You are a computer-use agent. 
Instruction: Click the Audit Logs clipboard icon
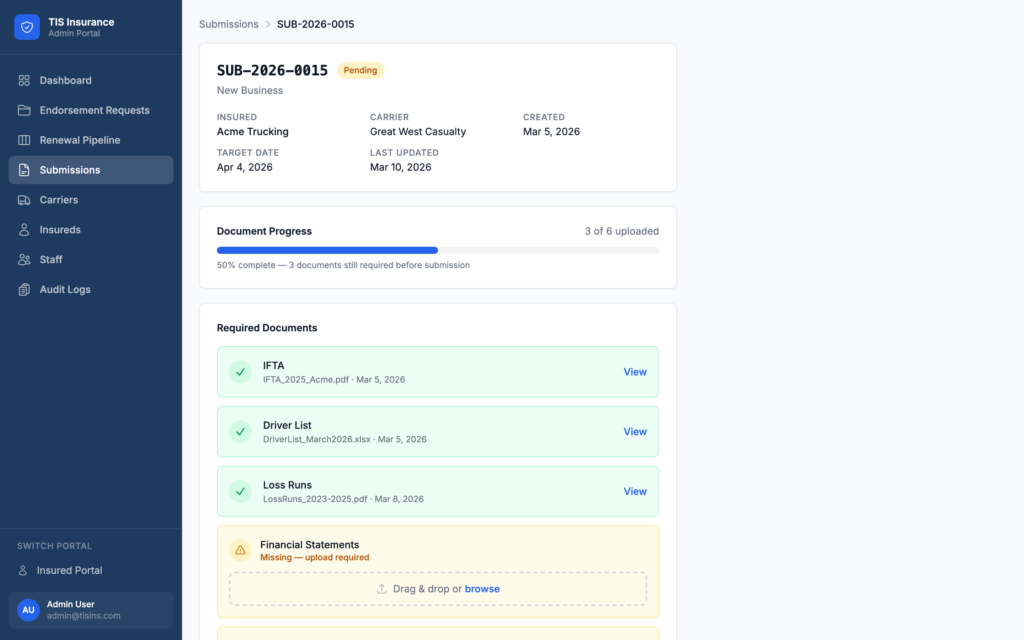click(x=24, y=289)
